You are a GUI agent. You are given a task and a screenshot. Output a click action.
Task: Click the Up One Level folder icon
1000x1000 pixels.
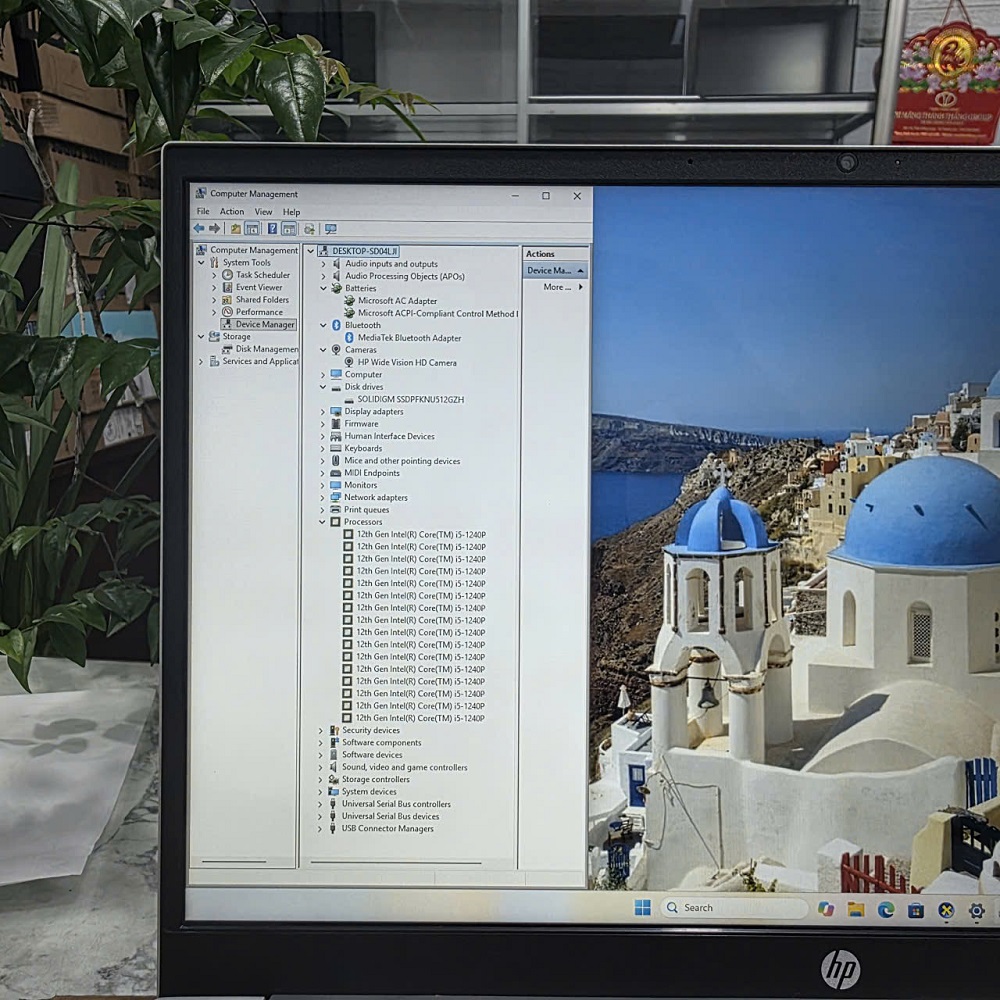[235, 229]
